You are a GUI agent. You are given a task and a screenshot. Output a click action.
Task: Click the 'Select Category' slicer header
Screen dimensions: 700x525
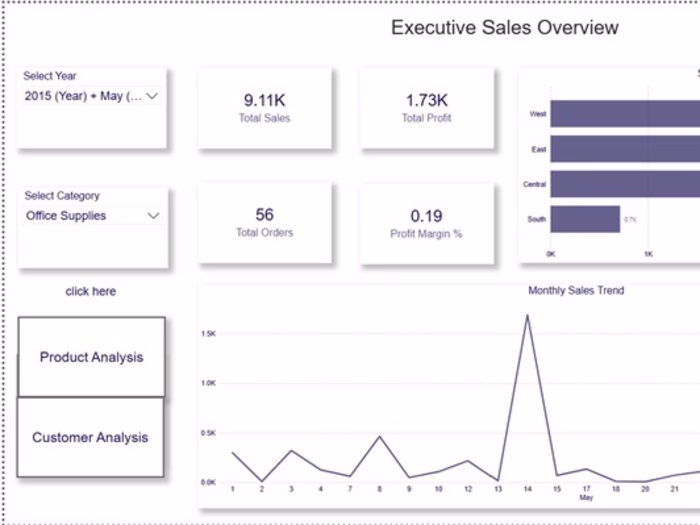pos(62,196)
